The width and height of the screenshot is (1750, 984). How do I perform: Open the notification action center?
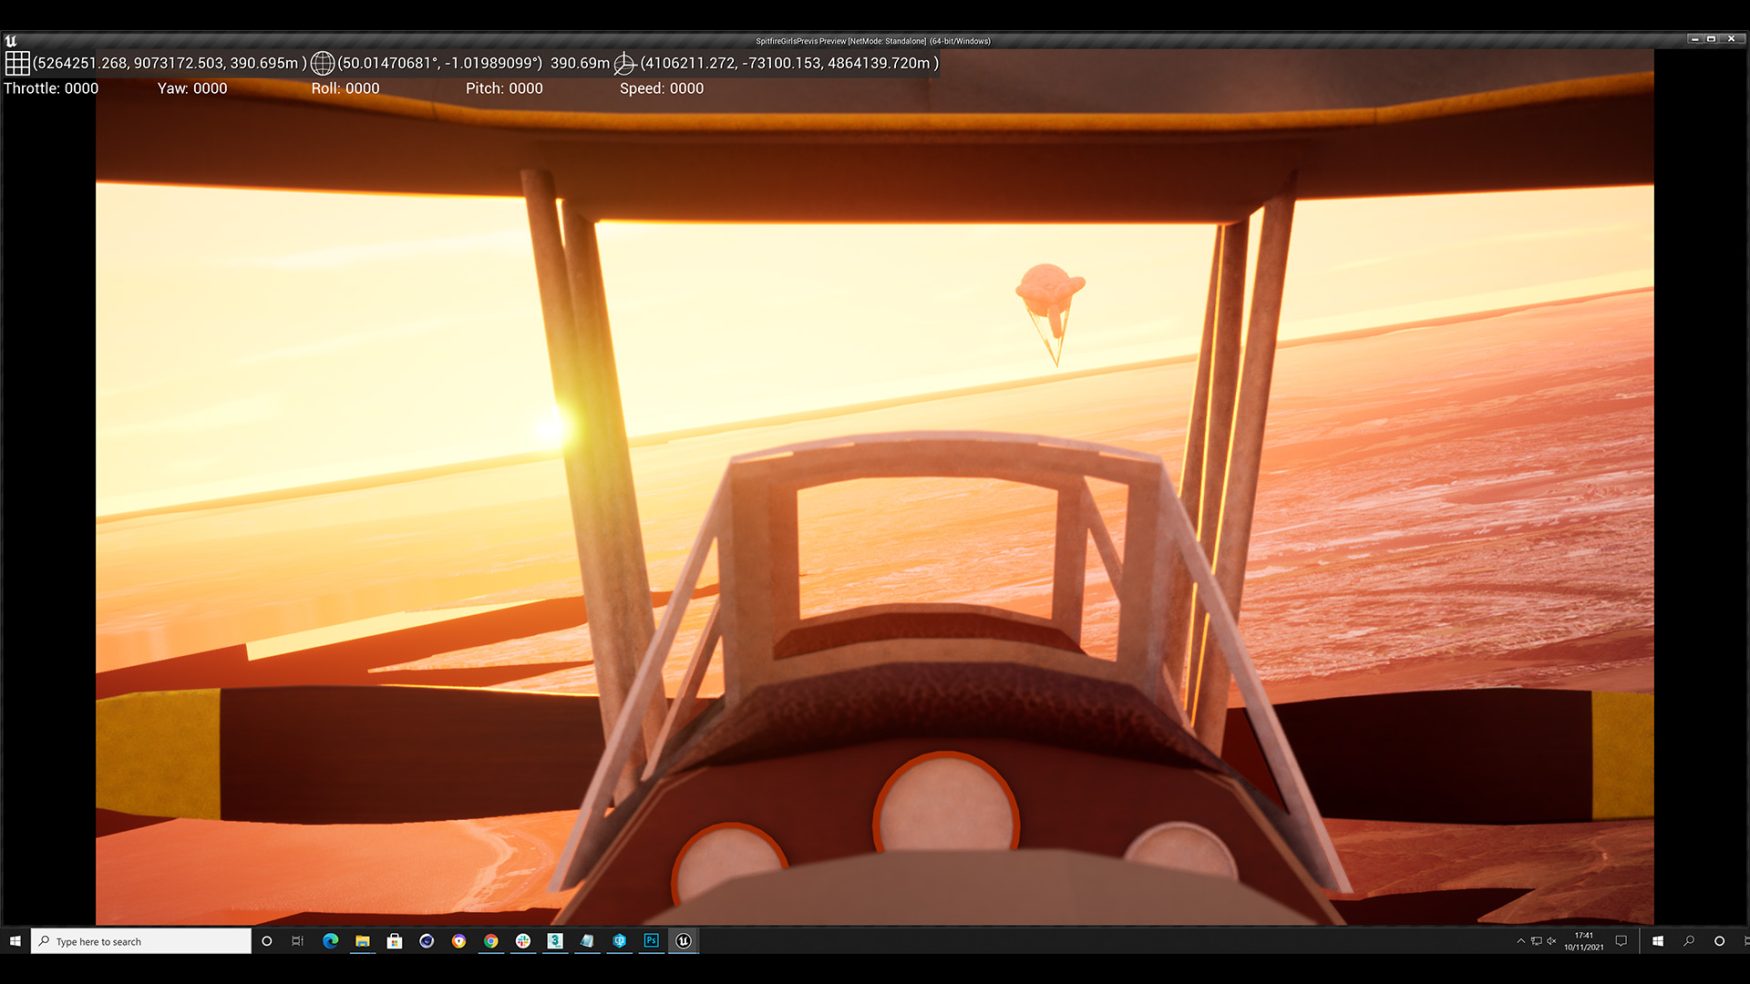point(1621,941)
